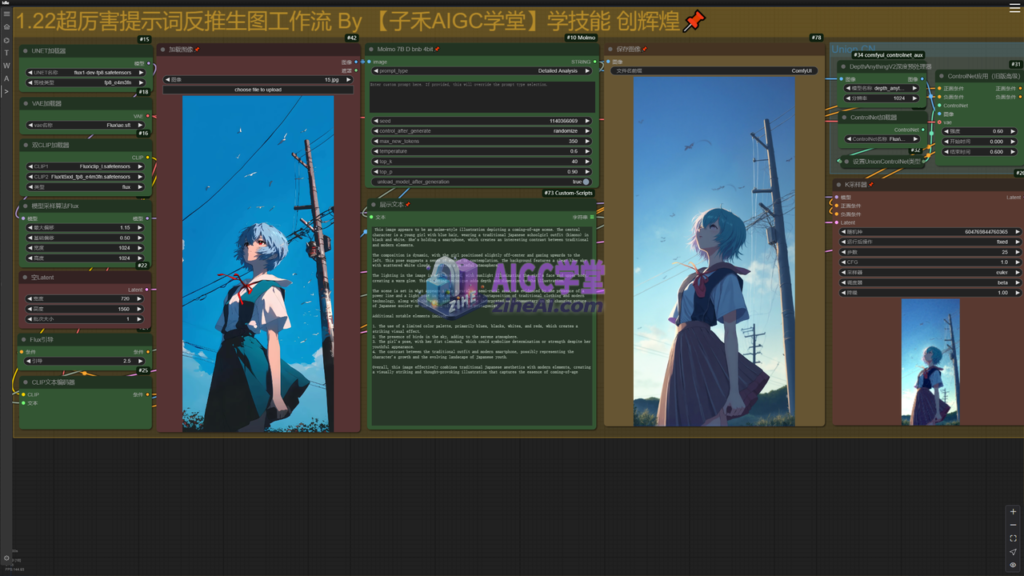Select the W item in the left sidebar
The height and width of the screenshot is (576, 1024).
(7, 66)
